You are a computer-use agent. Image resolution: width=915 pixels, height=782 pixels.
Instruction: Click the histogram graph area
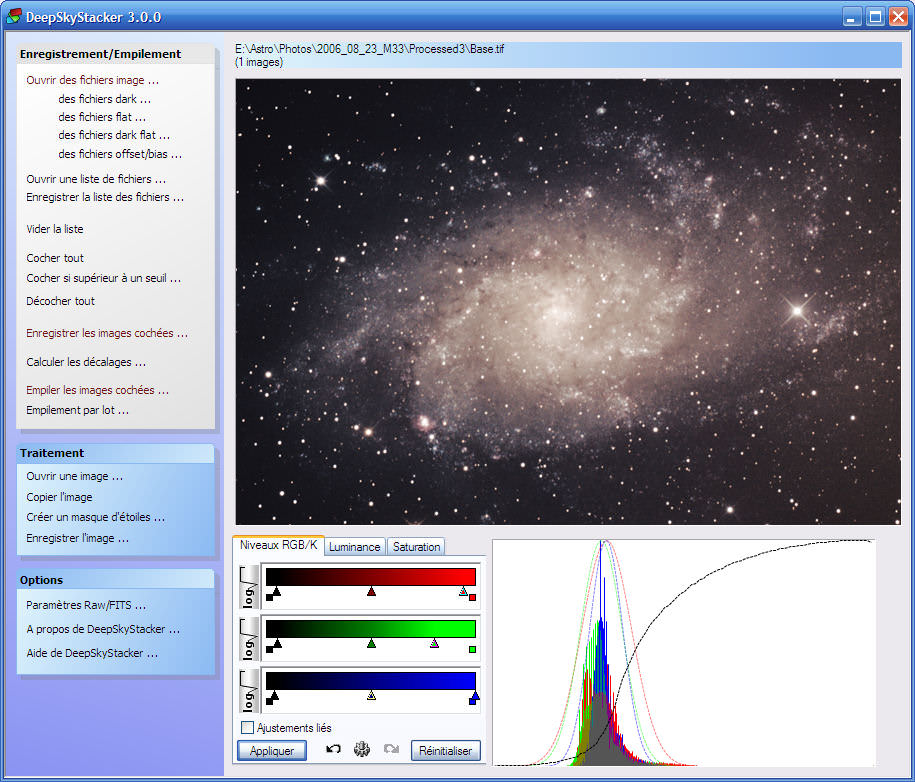click(x=683, y=652)
